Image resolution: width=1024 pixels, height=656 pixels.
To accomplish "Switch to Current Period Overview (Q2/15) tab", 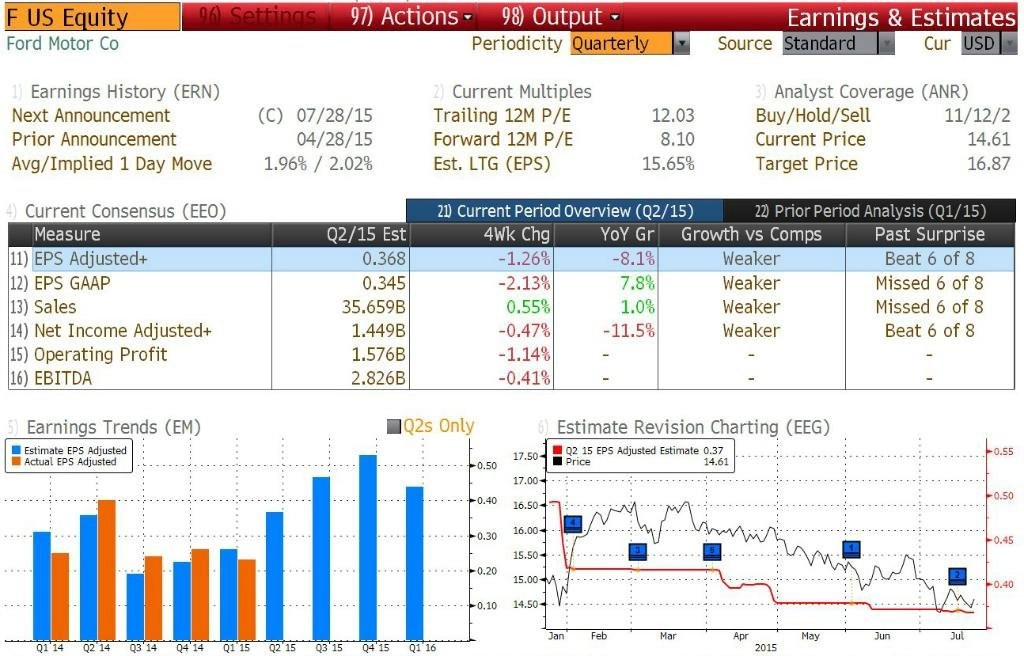I will tap(564, 211).
